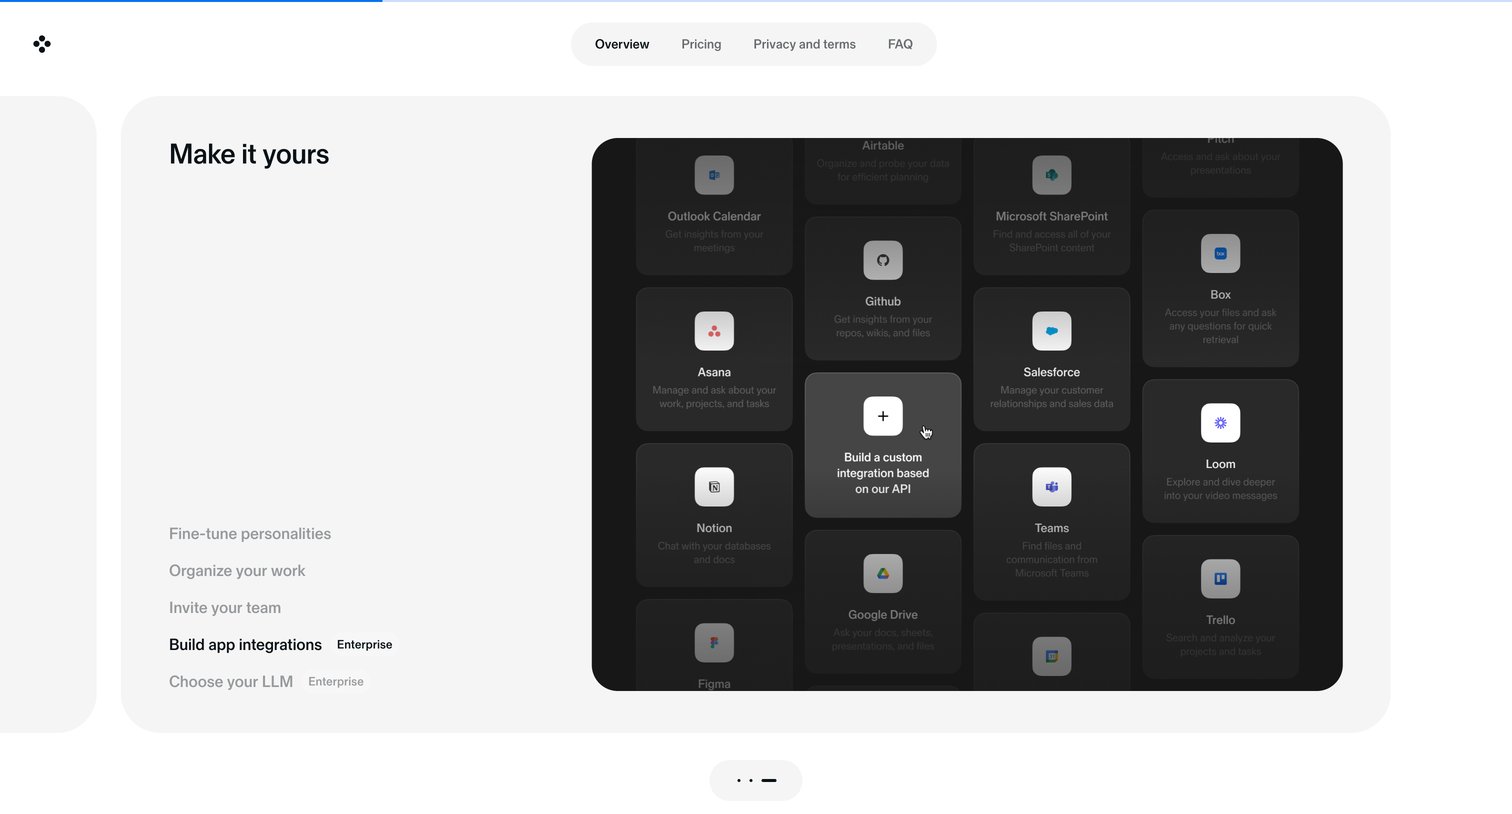Select Organize your work feature
The height and width of the screenshot is (814, 1512).
pos(237,571)
